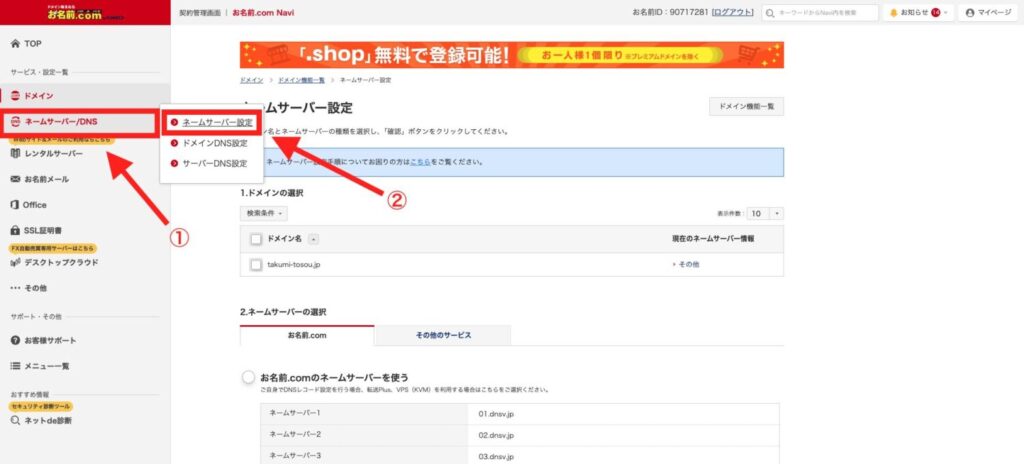Click the takumi-tosou.jp domain name
This screenshot has width=1024, height=464.
294,265
